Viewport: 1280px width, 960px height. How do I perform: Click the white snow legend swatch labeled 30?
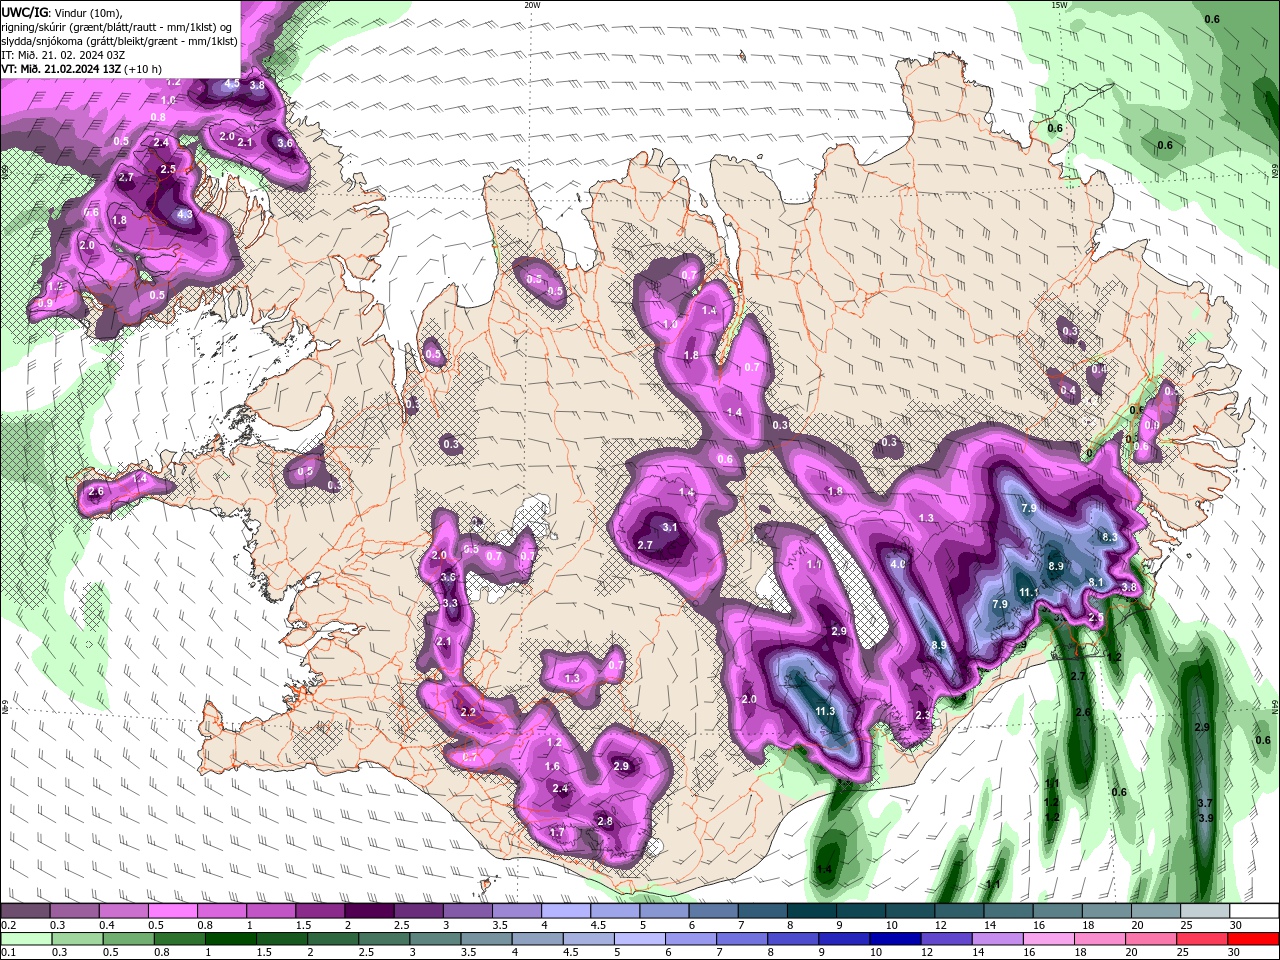1253,911
